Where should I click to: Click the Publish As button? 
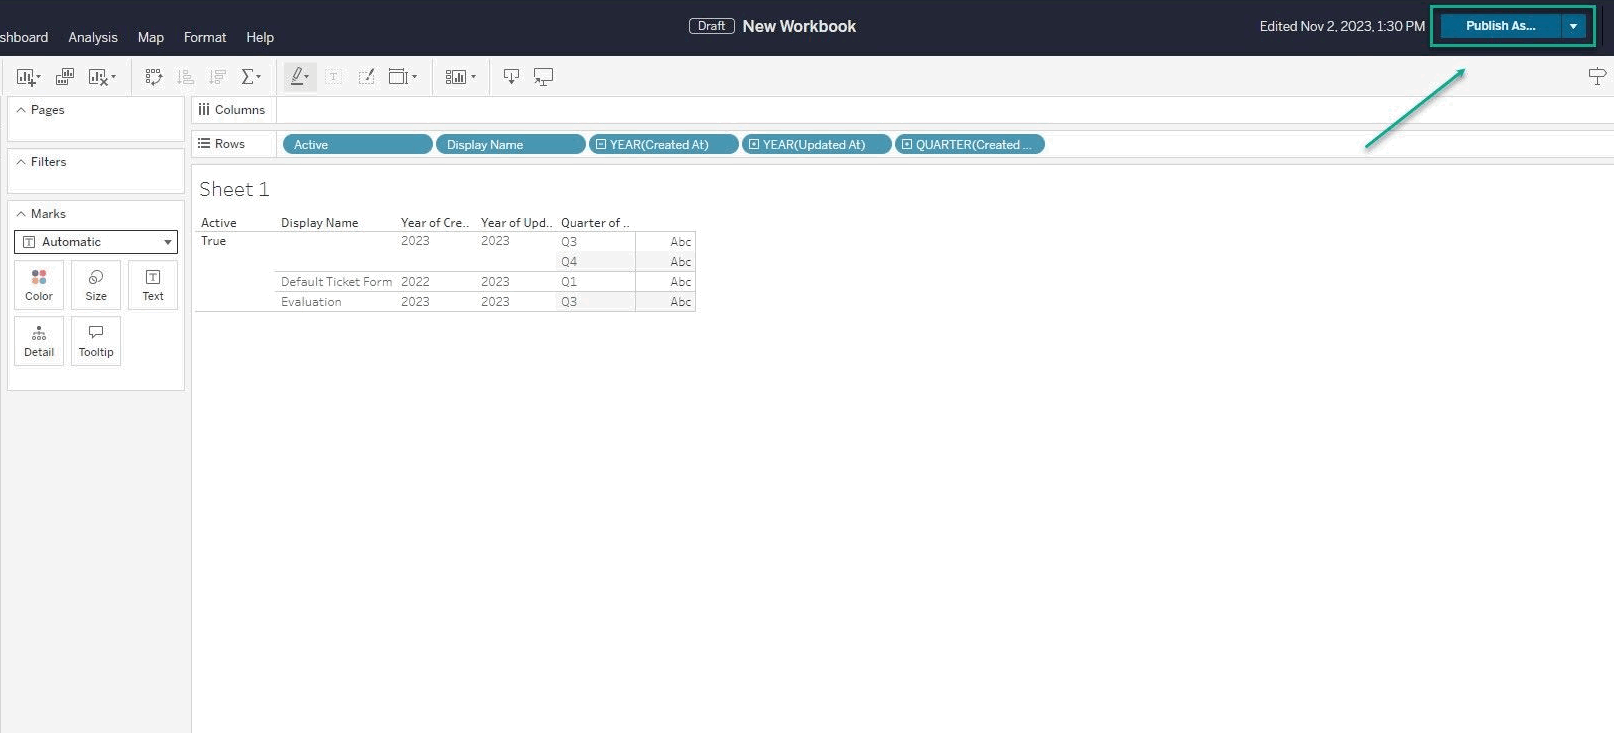pos(1500,26)
